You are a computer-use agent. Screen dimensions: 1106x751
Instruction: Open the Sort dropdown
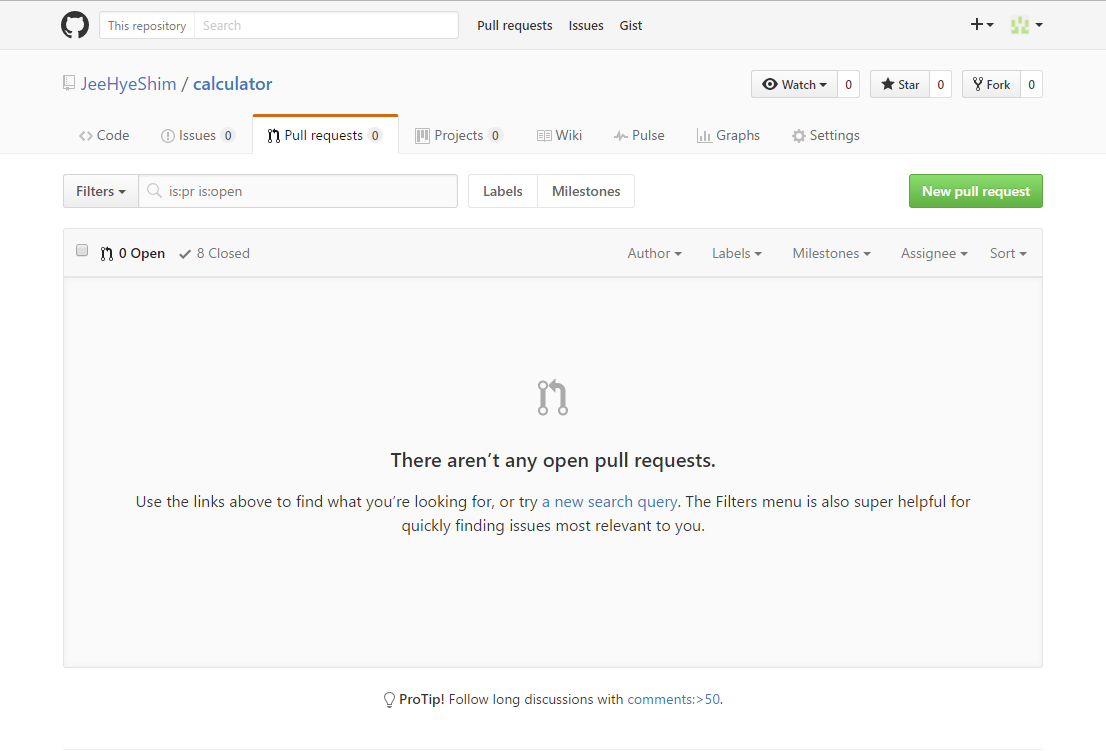tap(1008, 253)
